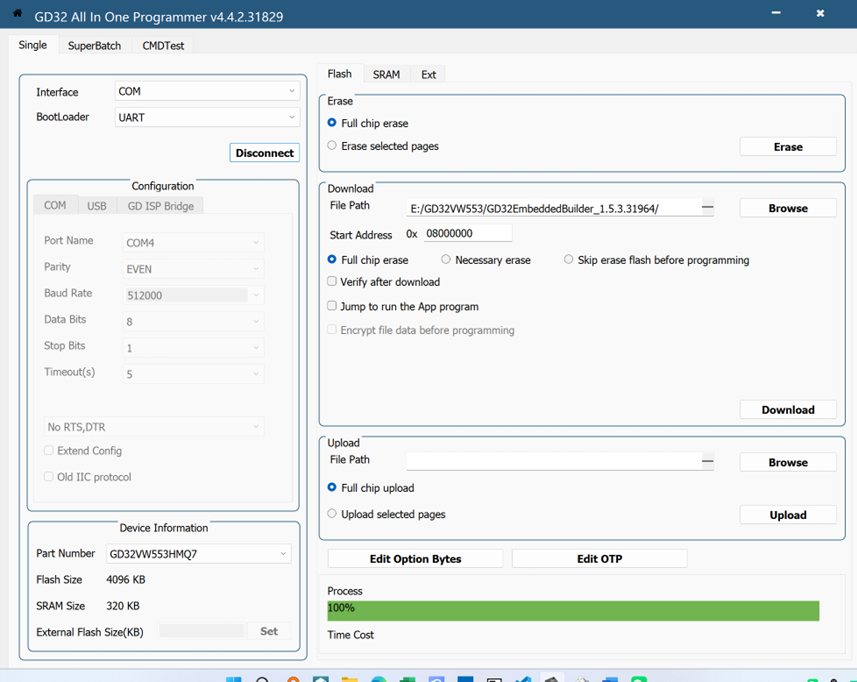Open File Explorer from the taskbar
857x682 pixels.
(350, 679)
